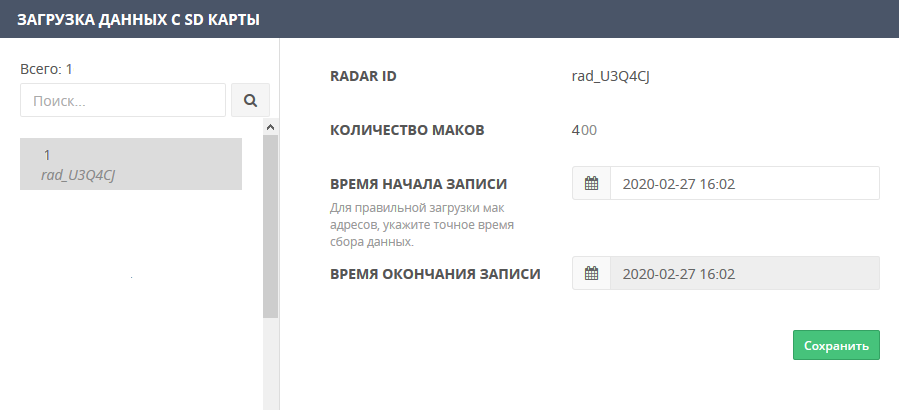Click the recording end time field

(x=744, y=273)
